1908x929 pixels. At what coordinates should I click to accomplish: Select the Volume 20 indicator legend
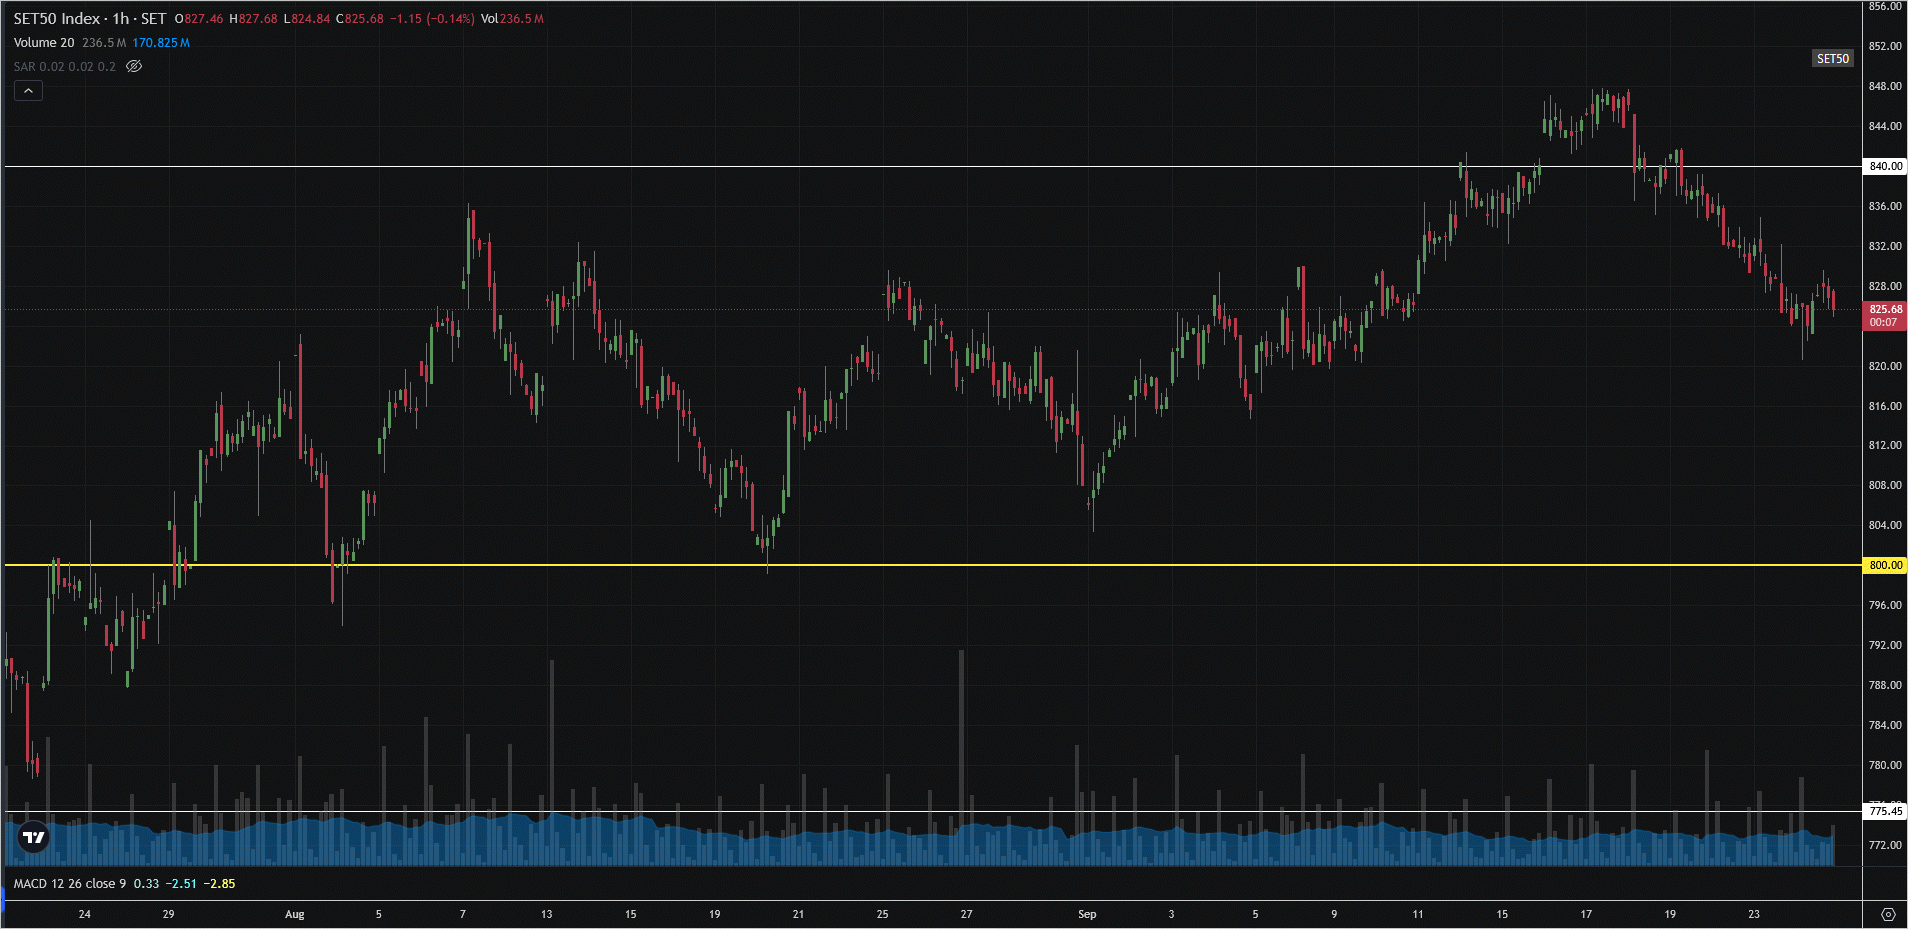(x=44, y=43)
